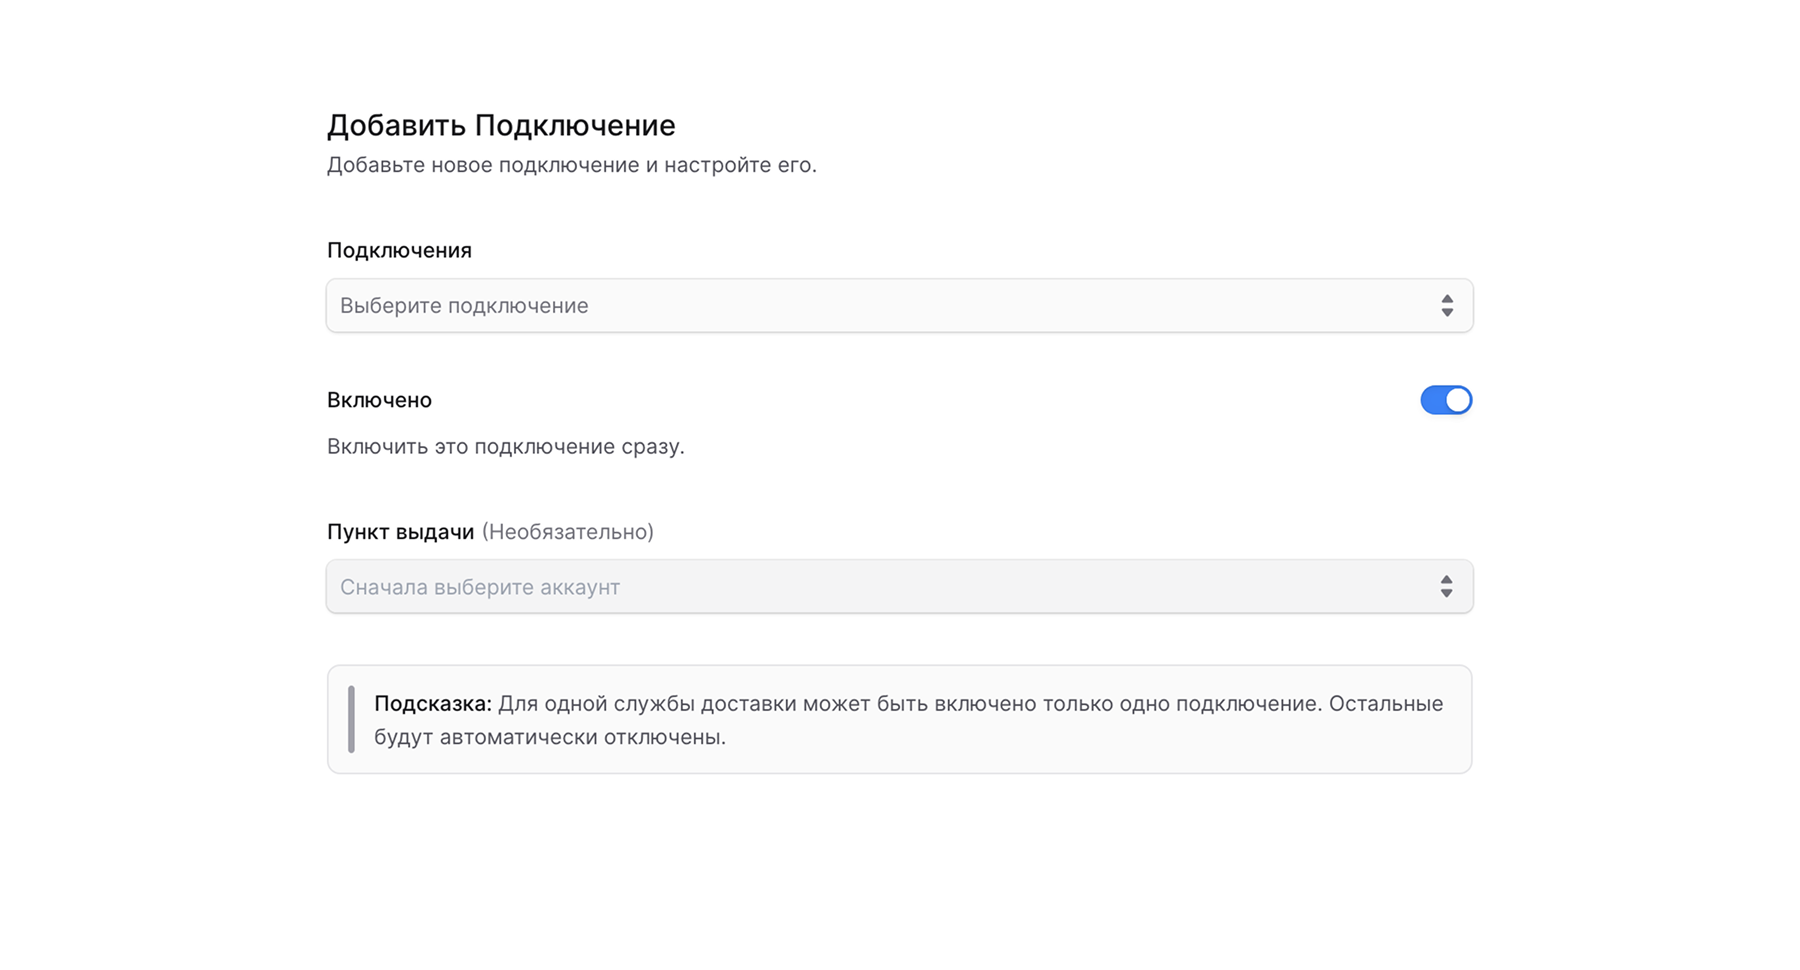Click the subtitle 'Добавьте новое подключение и настройте его'
Image resolution: width=1800 pixels, height=970 pixels.
pyautogui.click(x=571, y=164)
